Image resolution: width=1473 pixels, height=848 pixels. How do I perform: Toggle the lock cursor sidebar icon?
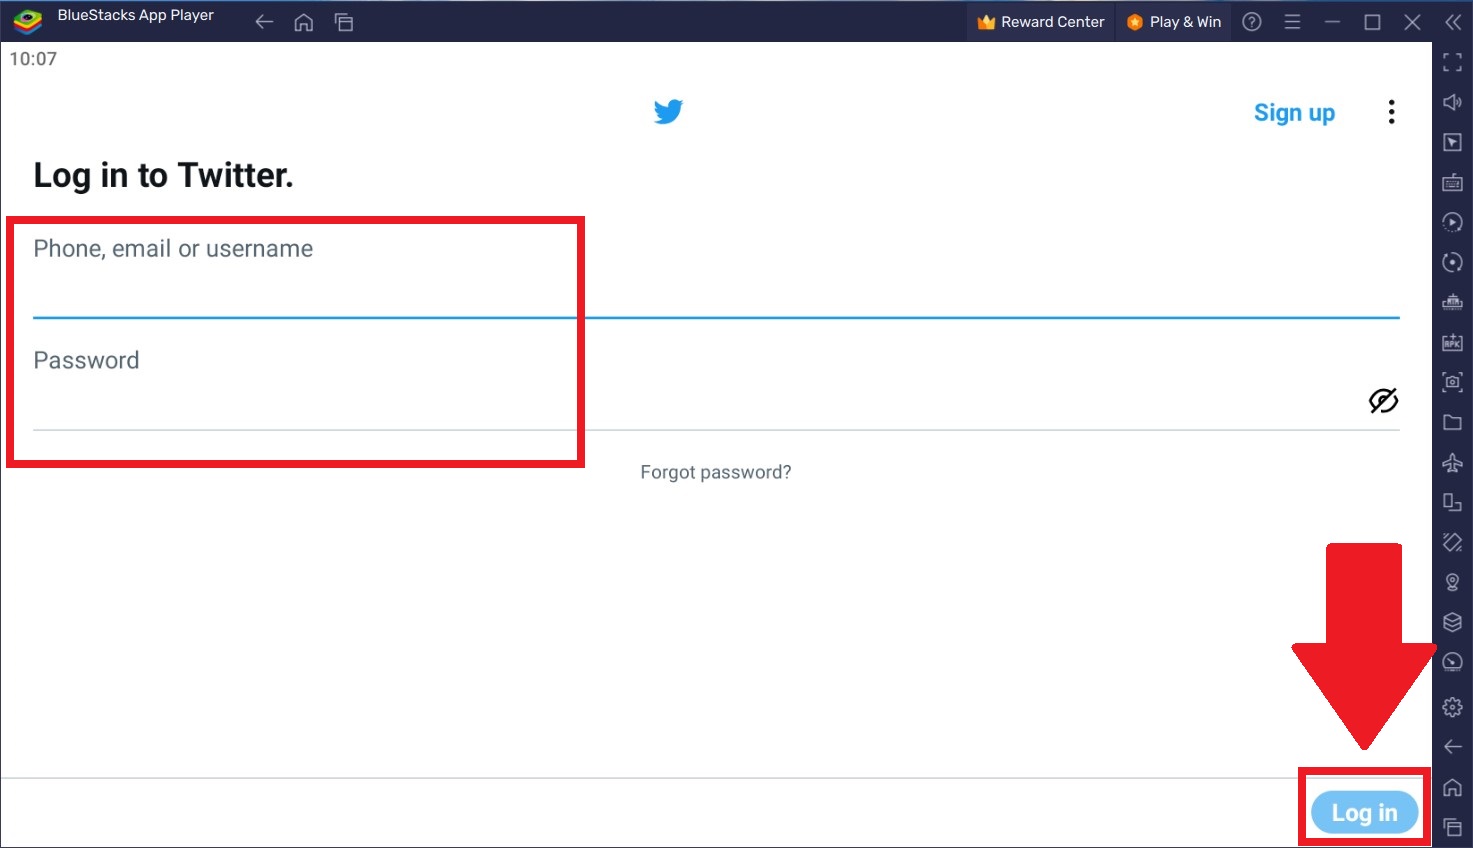point(1453,142)
